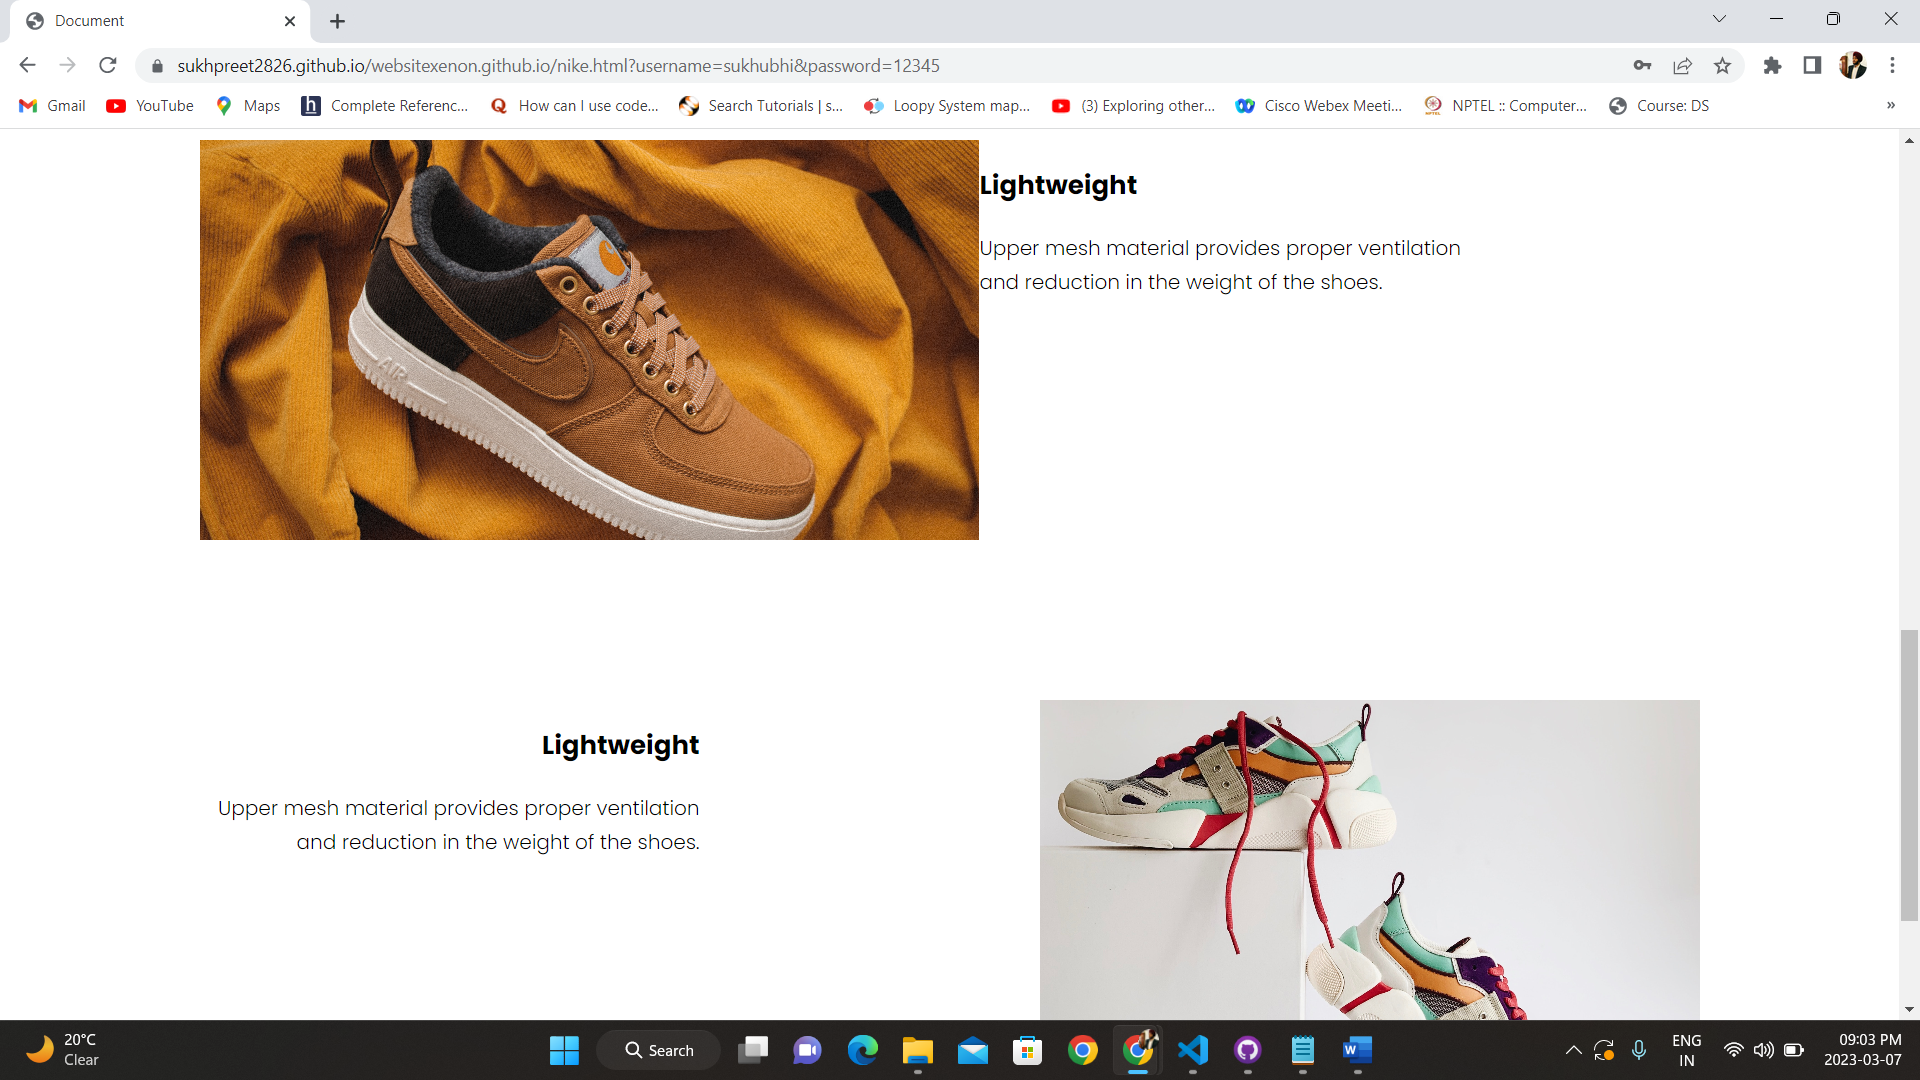Open Chrome three-dot menu
This screenshot has height=1080, width=1920.
(x=1892, y=66)
